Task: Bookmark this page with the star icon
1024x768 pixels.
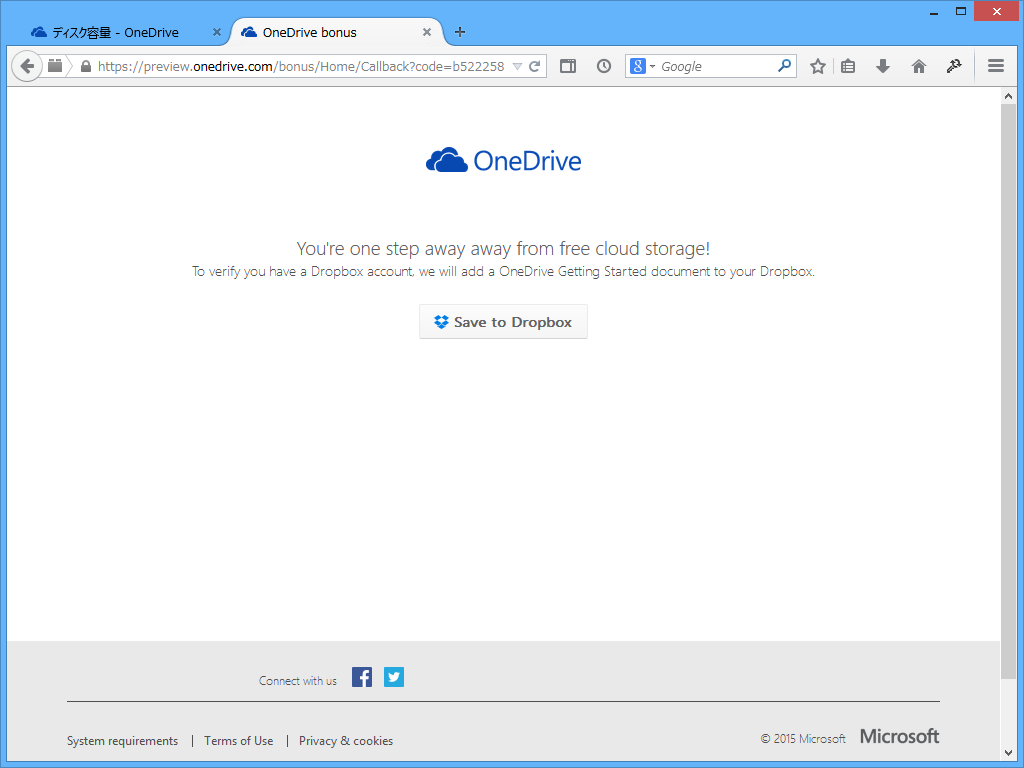Action: (x=817, y=65)
